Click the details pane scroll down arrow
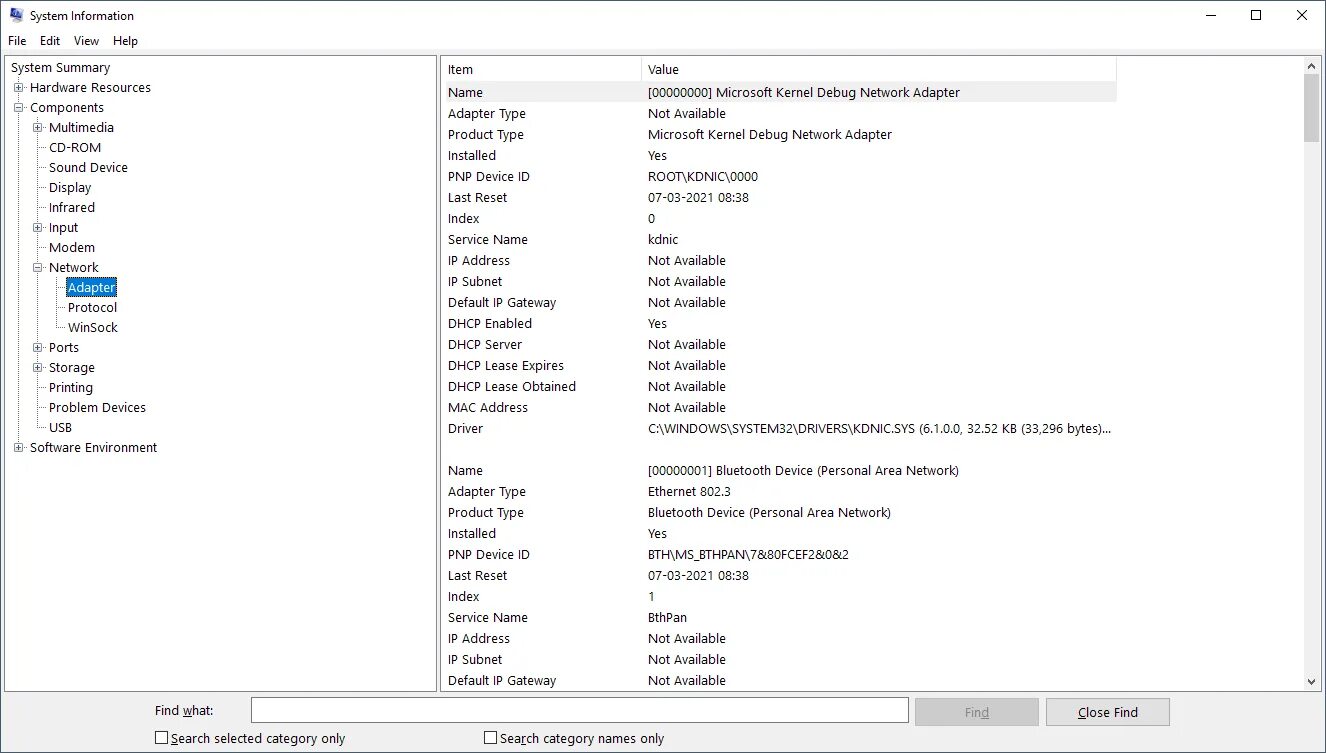 coord(1312,682)
